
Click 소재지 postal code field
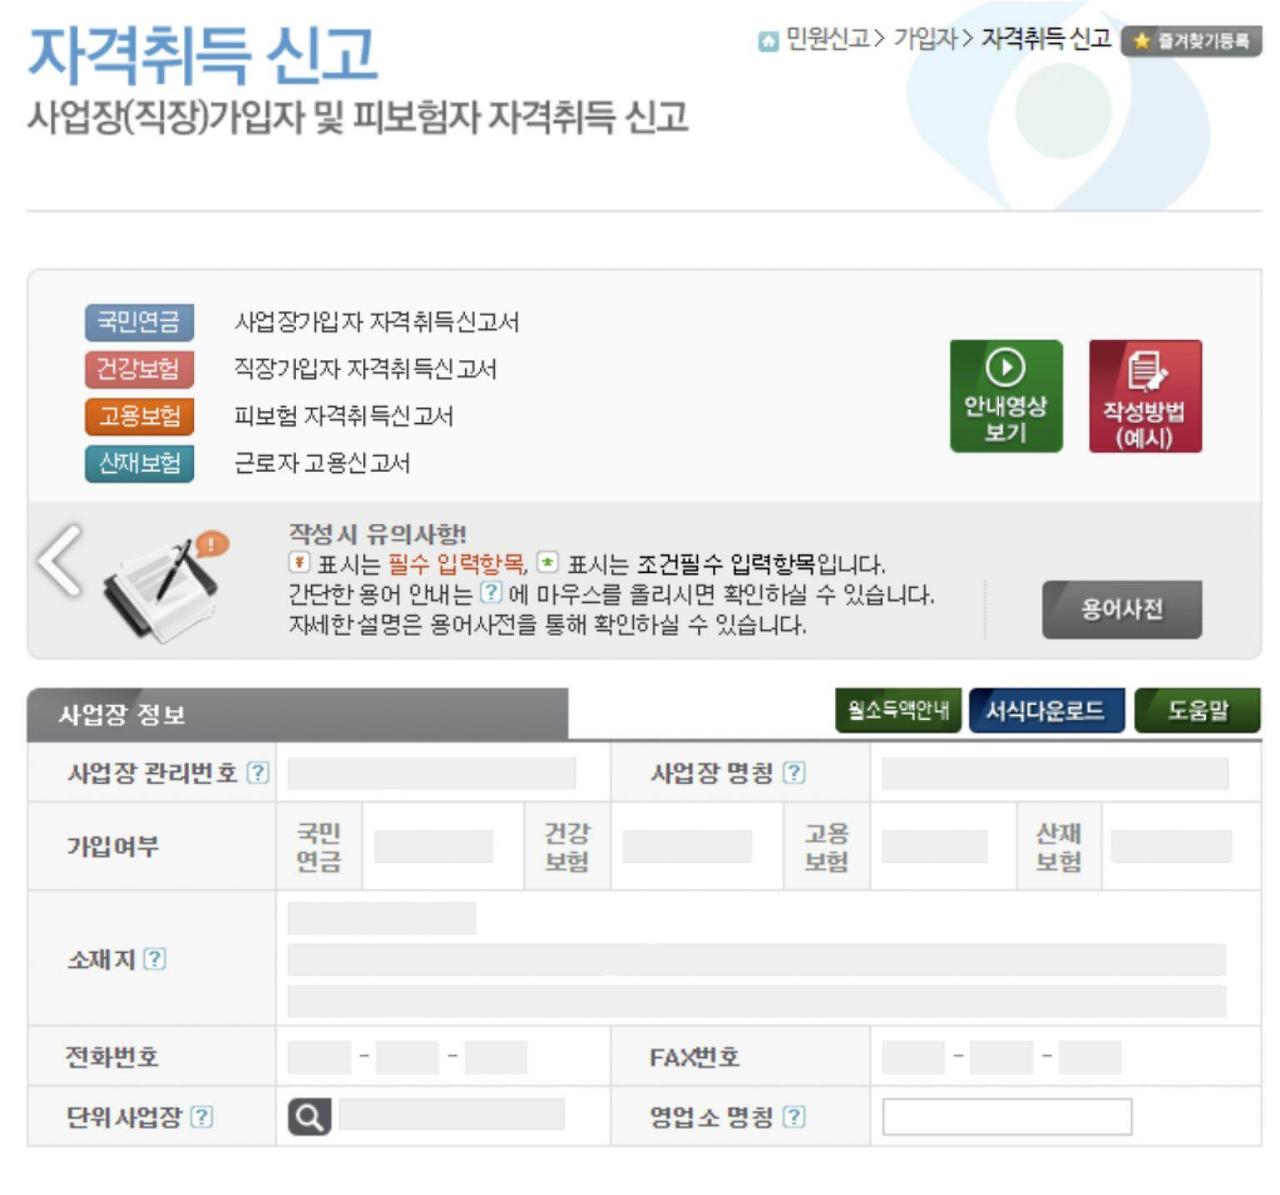click(x=382, y=918)
